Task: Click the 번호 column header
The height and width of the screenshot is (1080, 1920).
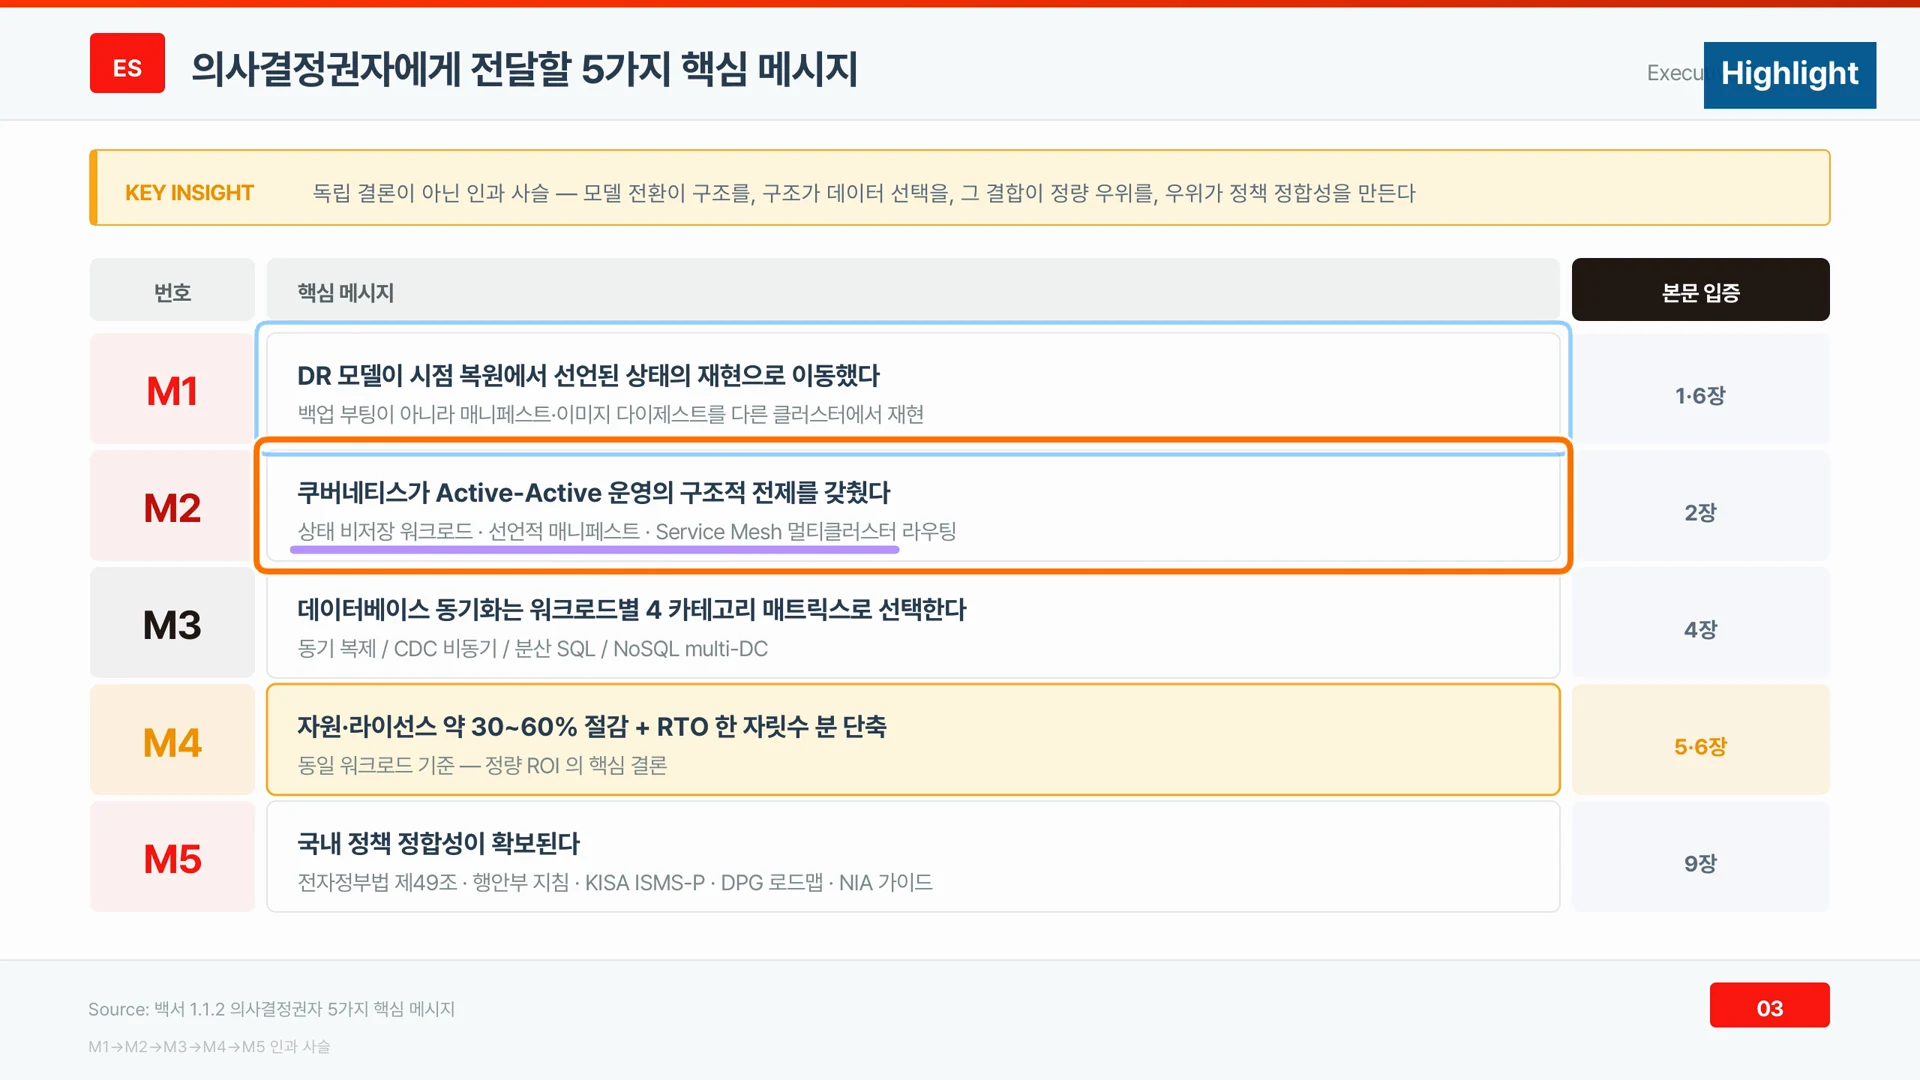Action: 172,290
